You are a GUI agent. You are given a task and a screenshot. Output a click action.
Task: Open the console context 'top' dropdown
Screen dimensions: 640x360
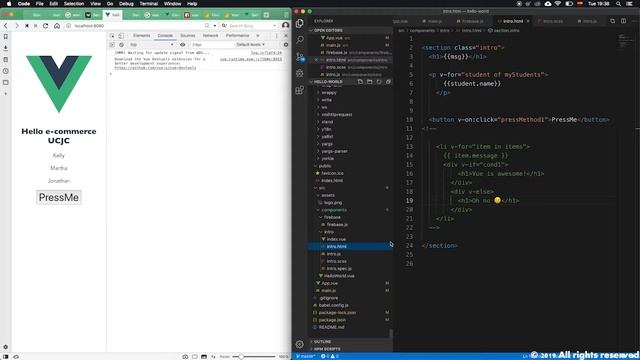pos(151,45)
